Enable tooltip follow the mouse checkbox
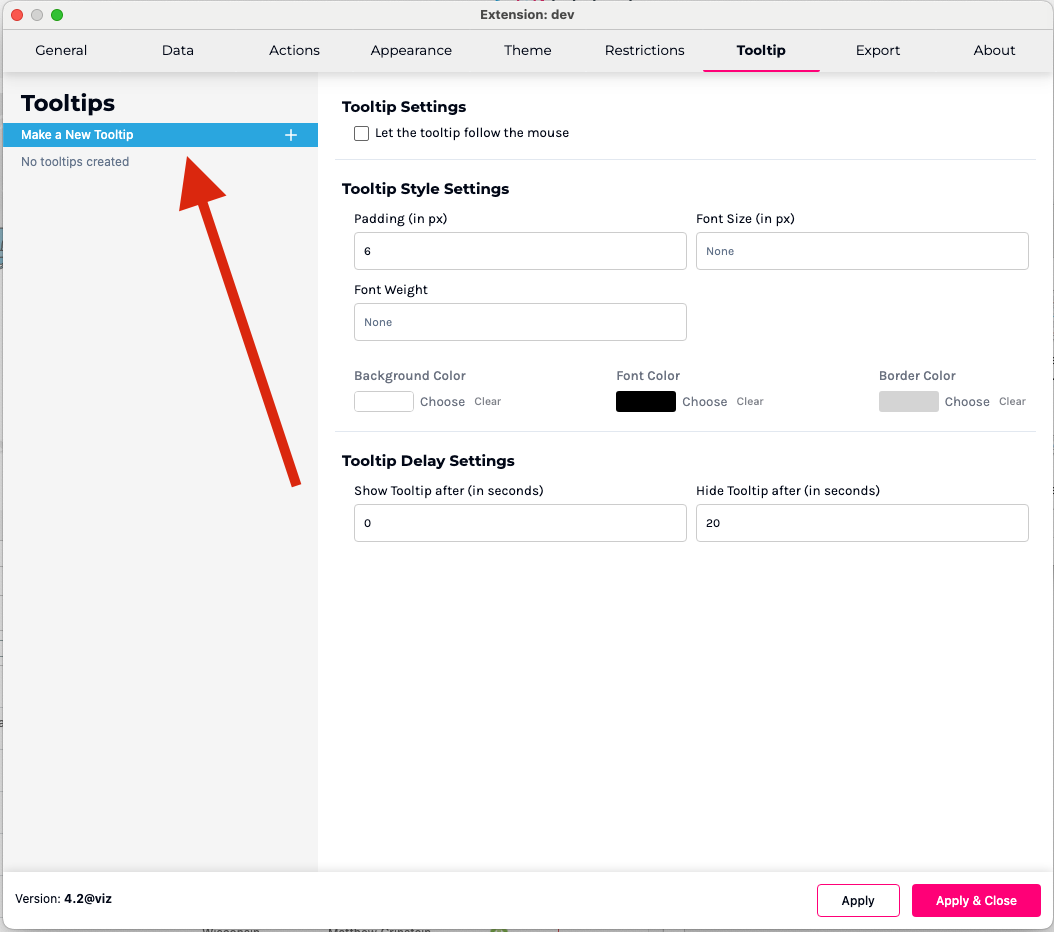Screen dimensions: 1054x932 click(x=362, y=133)
